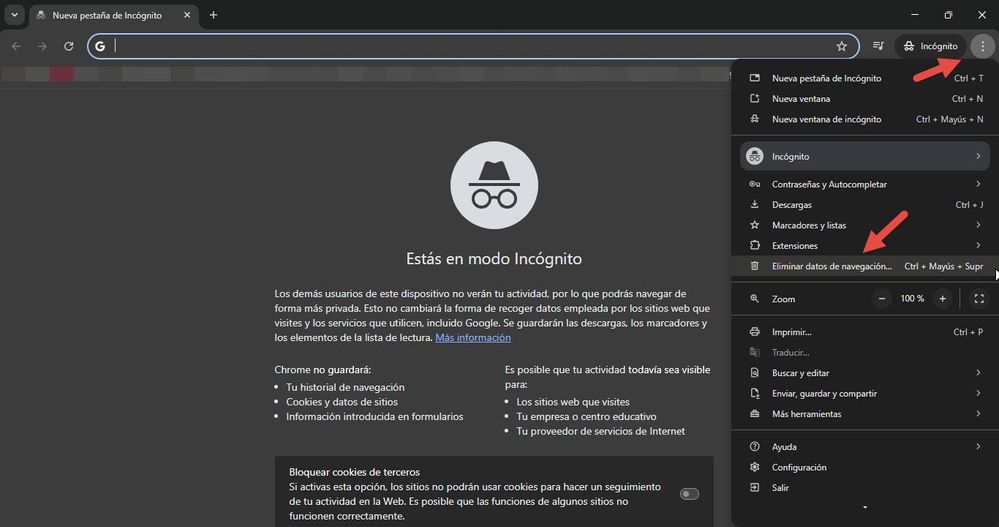The image size is (999, 527).
Task: Select Eliminar datos de navegación
Action: [x=865, y=266]
